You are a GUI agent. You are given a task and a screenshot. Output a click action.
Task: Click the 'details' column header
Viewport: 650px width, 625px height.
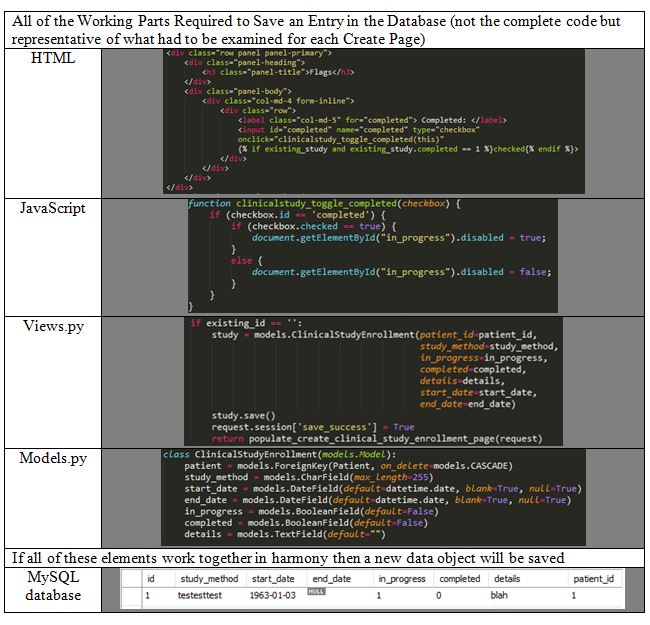507,579
